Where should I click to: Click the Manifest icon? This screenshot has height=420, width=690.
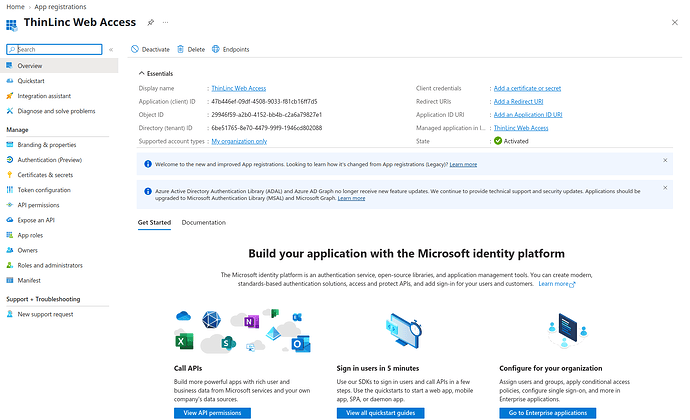(9, 280)
